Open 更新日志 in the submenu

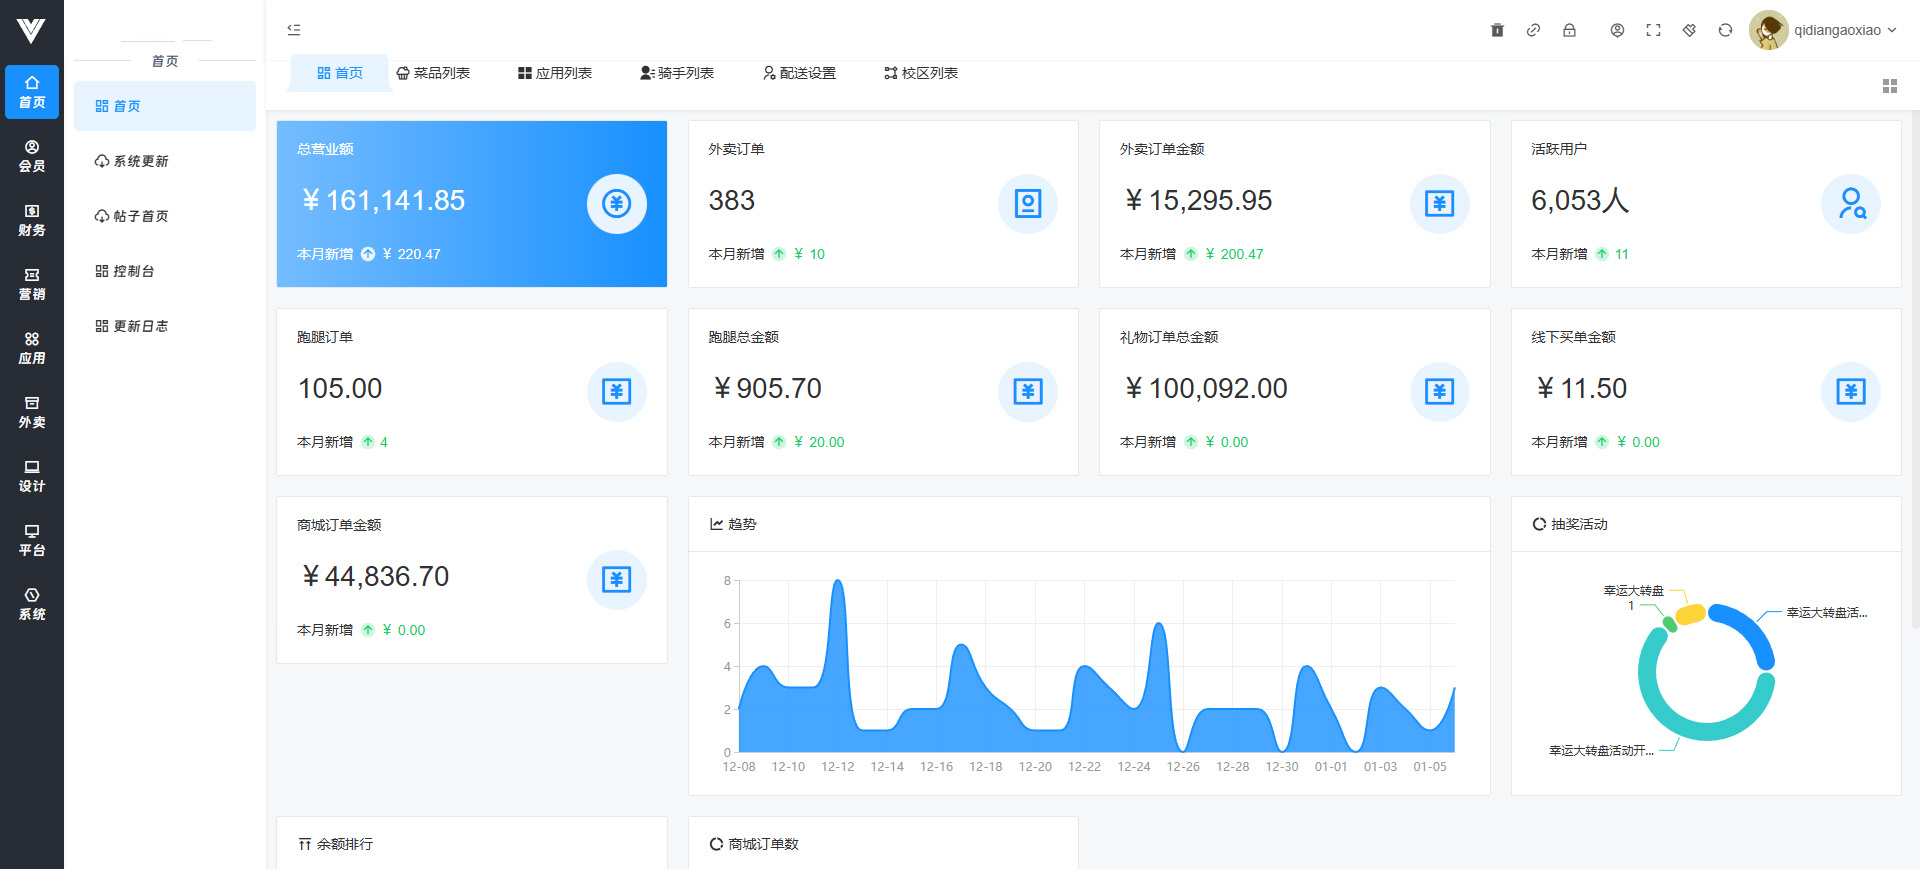coord(140,326)
